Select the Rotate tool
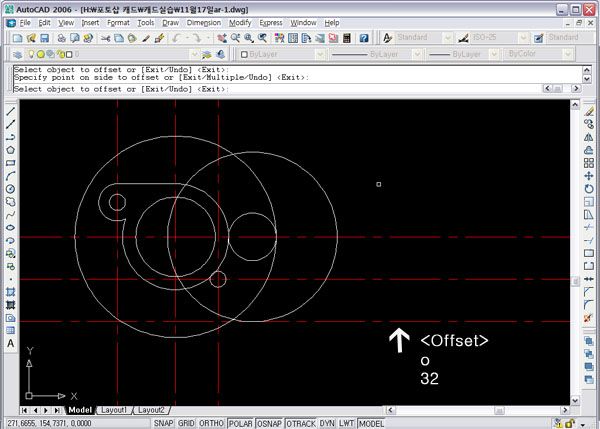Viewport: 600px width, 429px height. 589,189
